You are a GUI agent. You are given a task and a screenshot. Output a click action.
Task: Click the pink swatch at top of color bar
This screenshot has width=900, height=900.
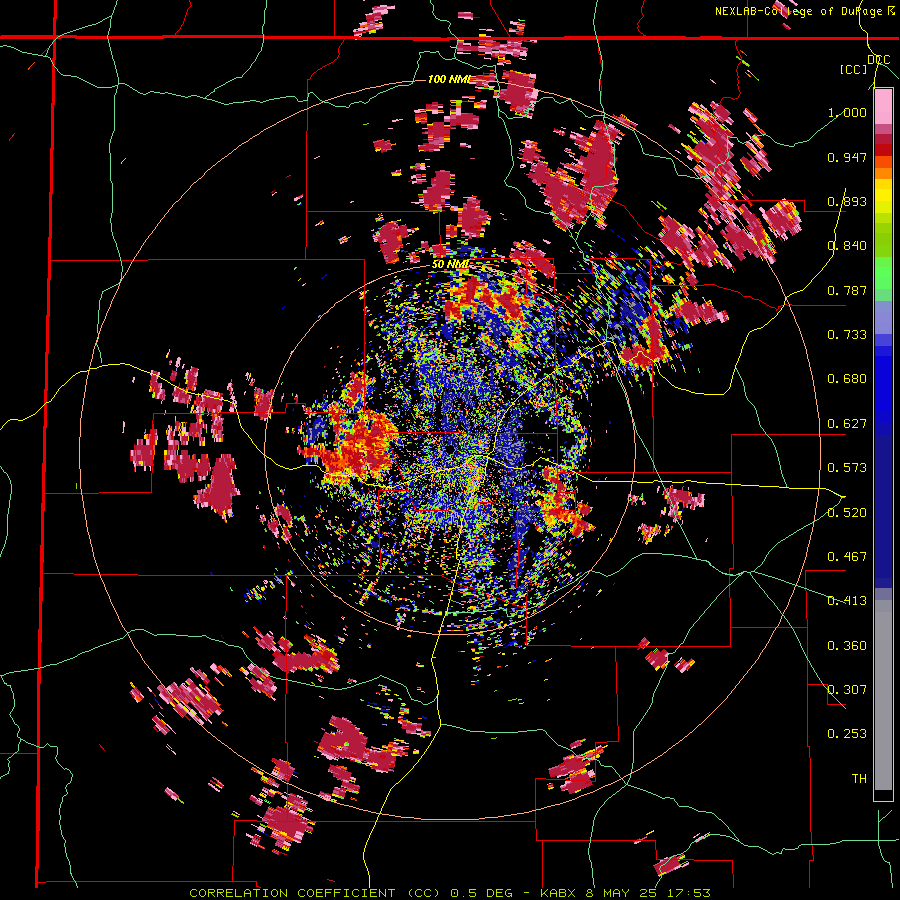coord(883,107)
